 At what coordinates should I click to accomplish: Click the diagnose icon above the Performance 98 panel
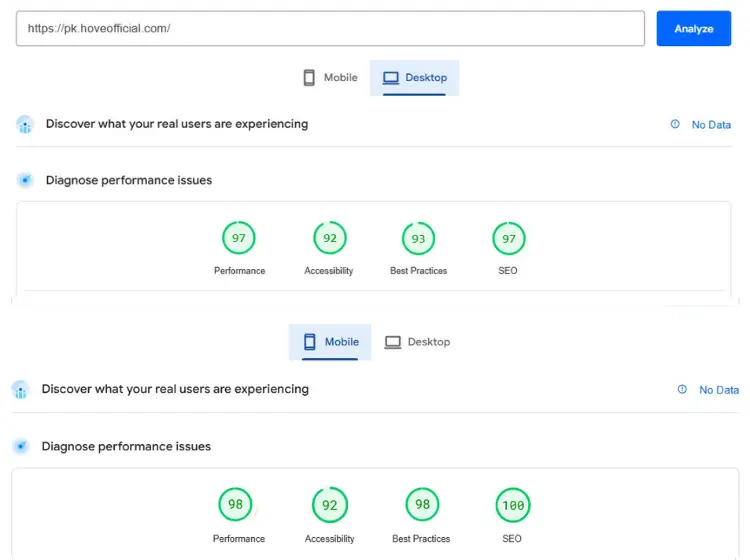21,447
